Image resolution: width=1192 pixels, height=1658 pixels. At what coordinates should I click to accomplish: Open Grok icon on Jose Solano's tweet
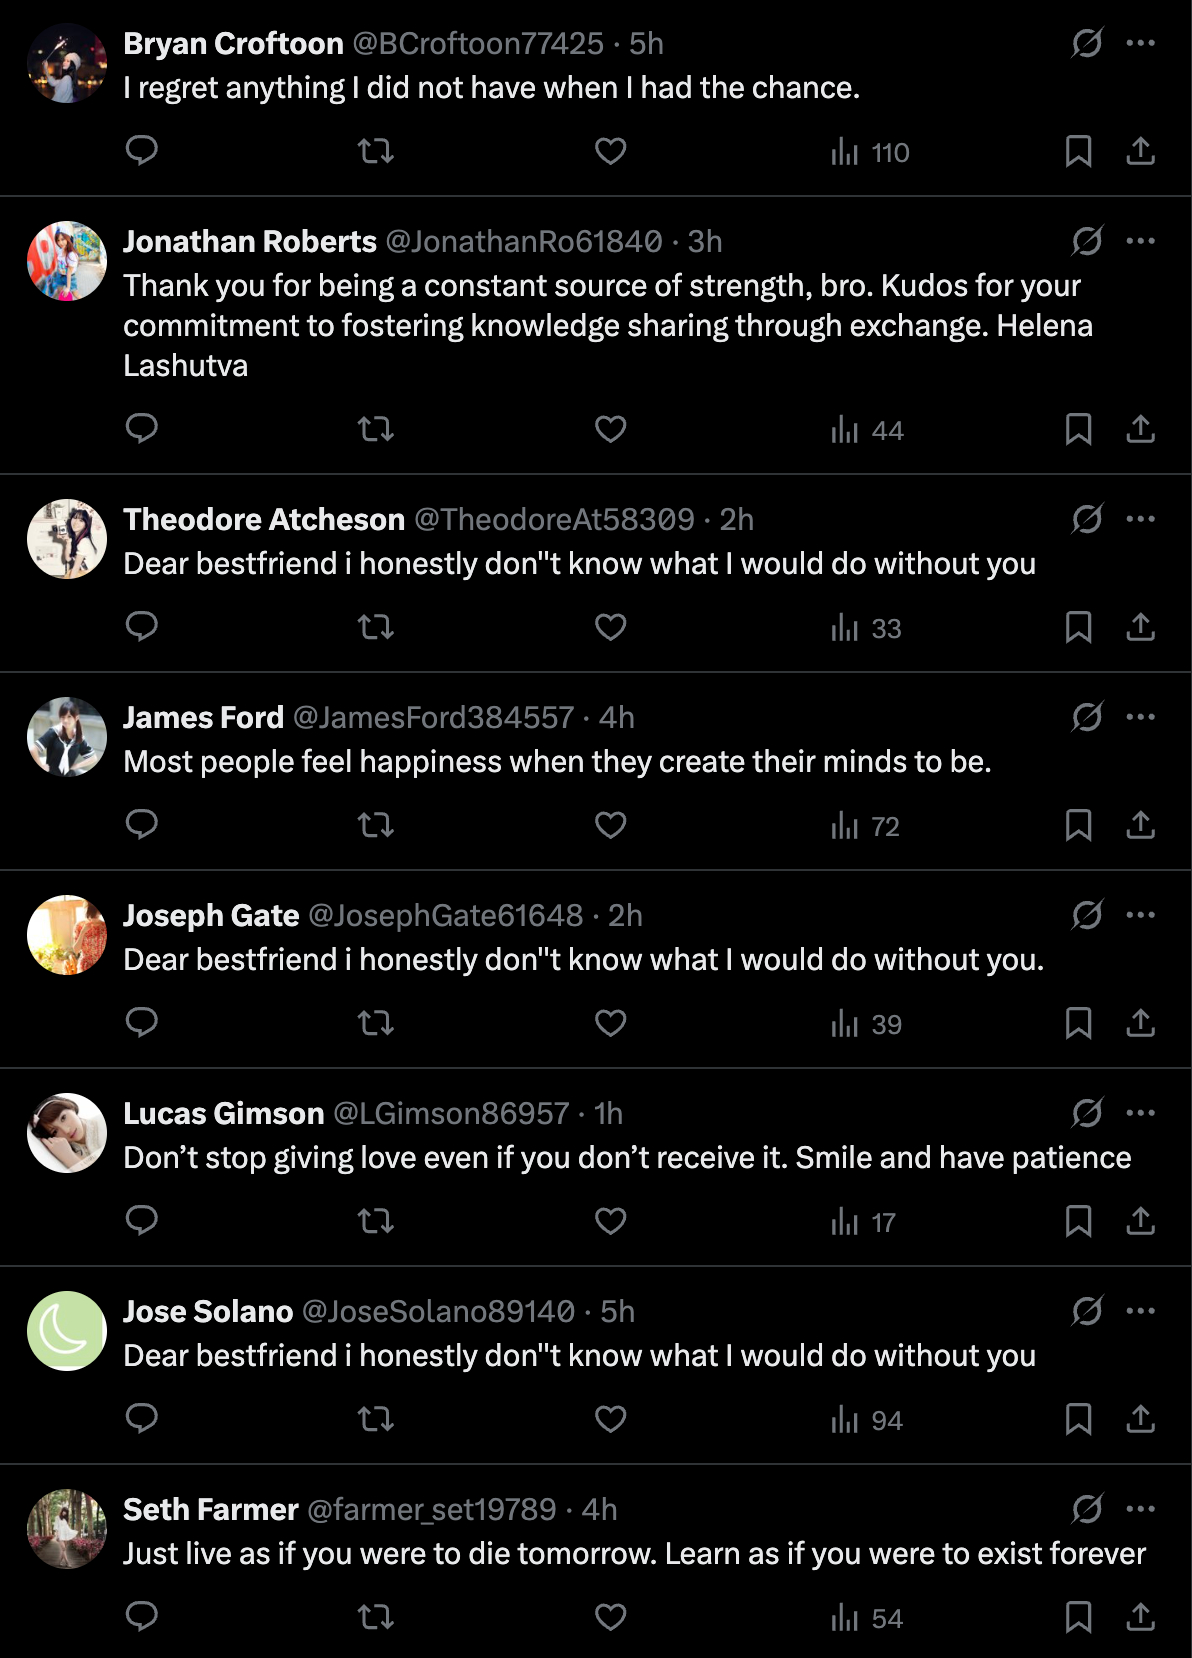click(x=1087, y=1311)
